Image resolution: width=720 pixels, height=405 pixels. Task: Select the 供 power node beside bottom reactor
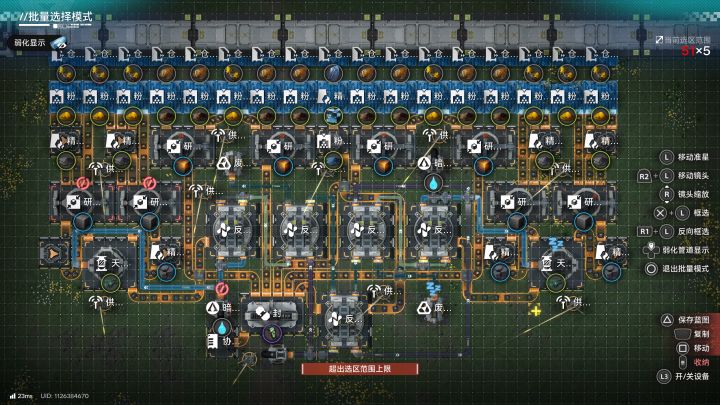tap(381, 291)
